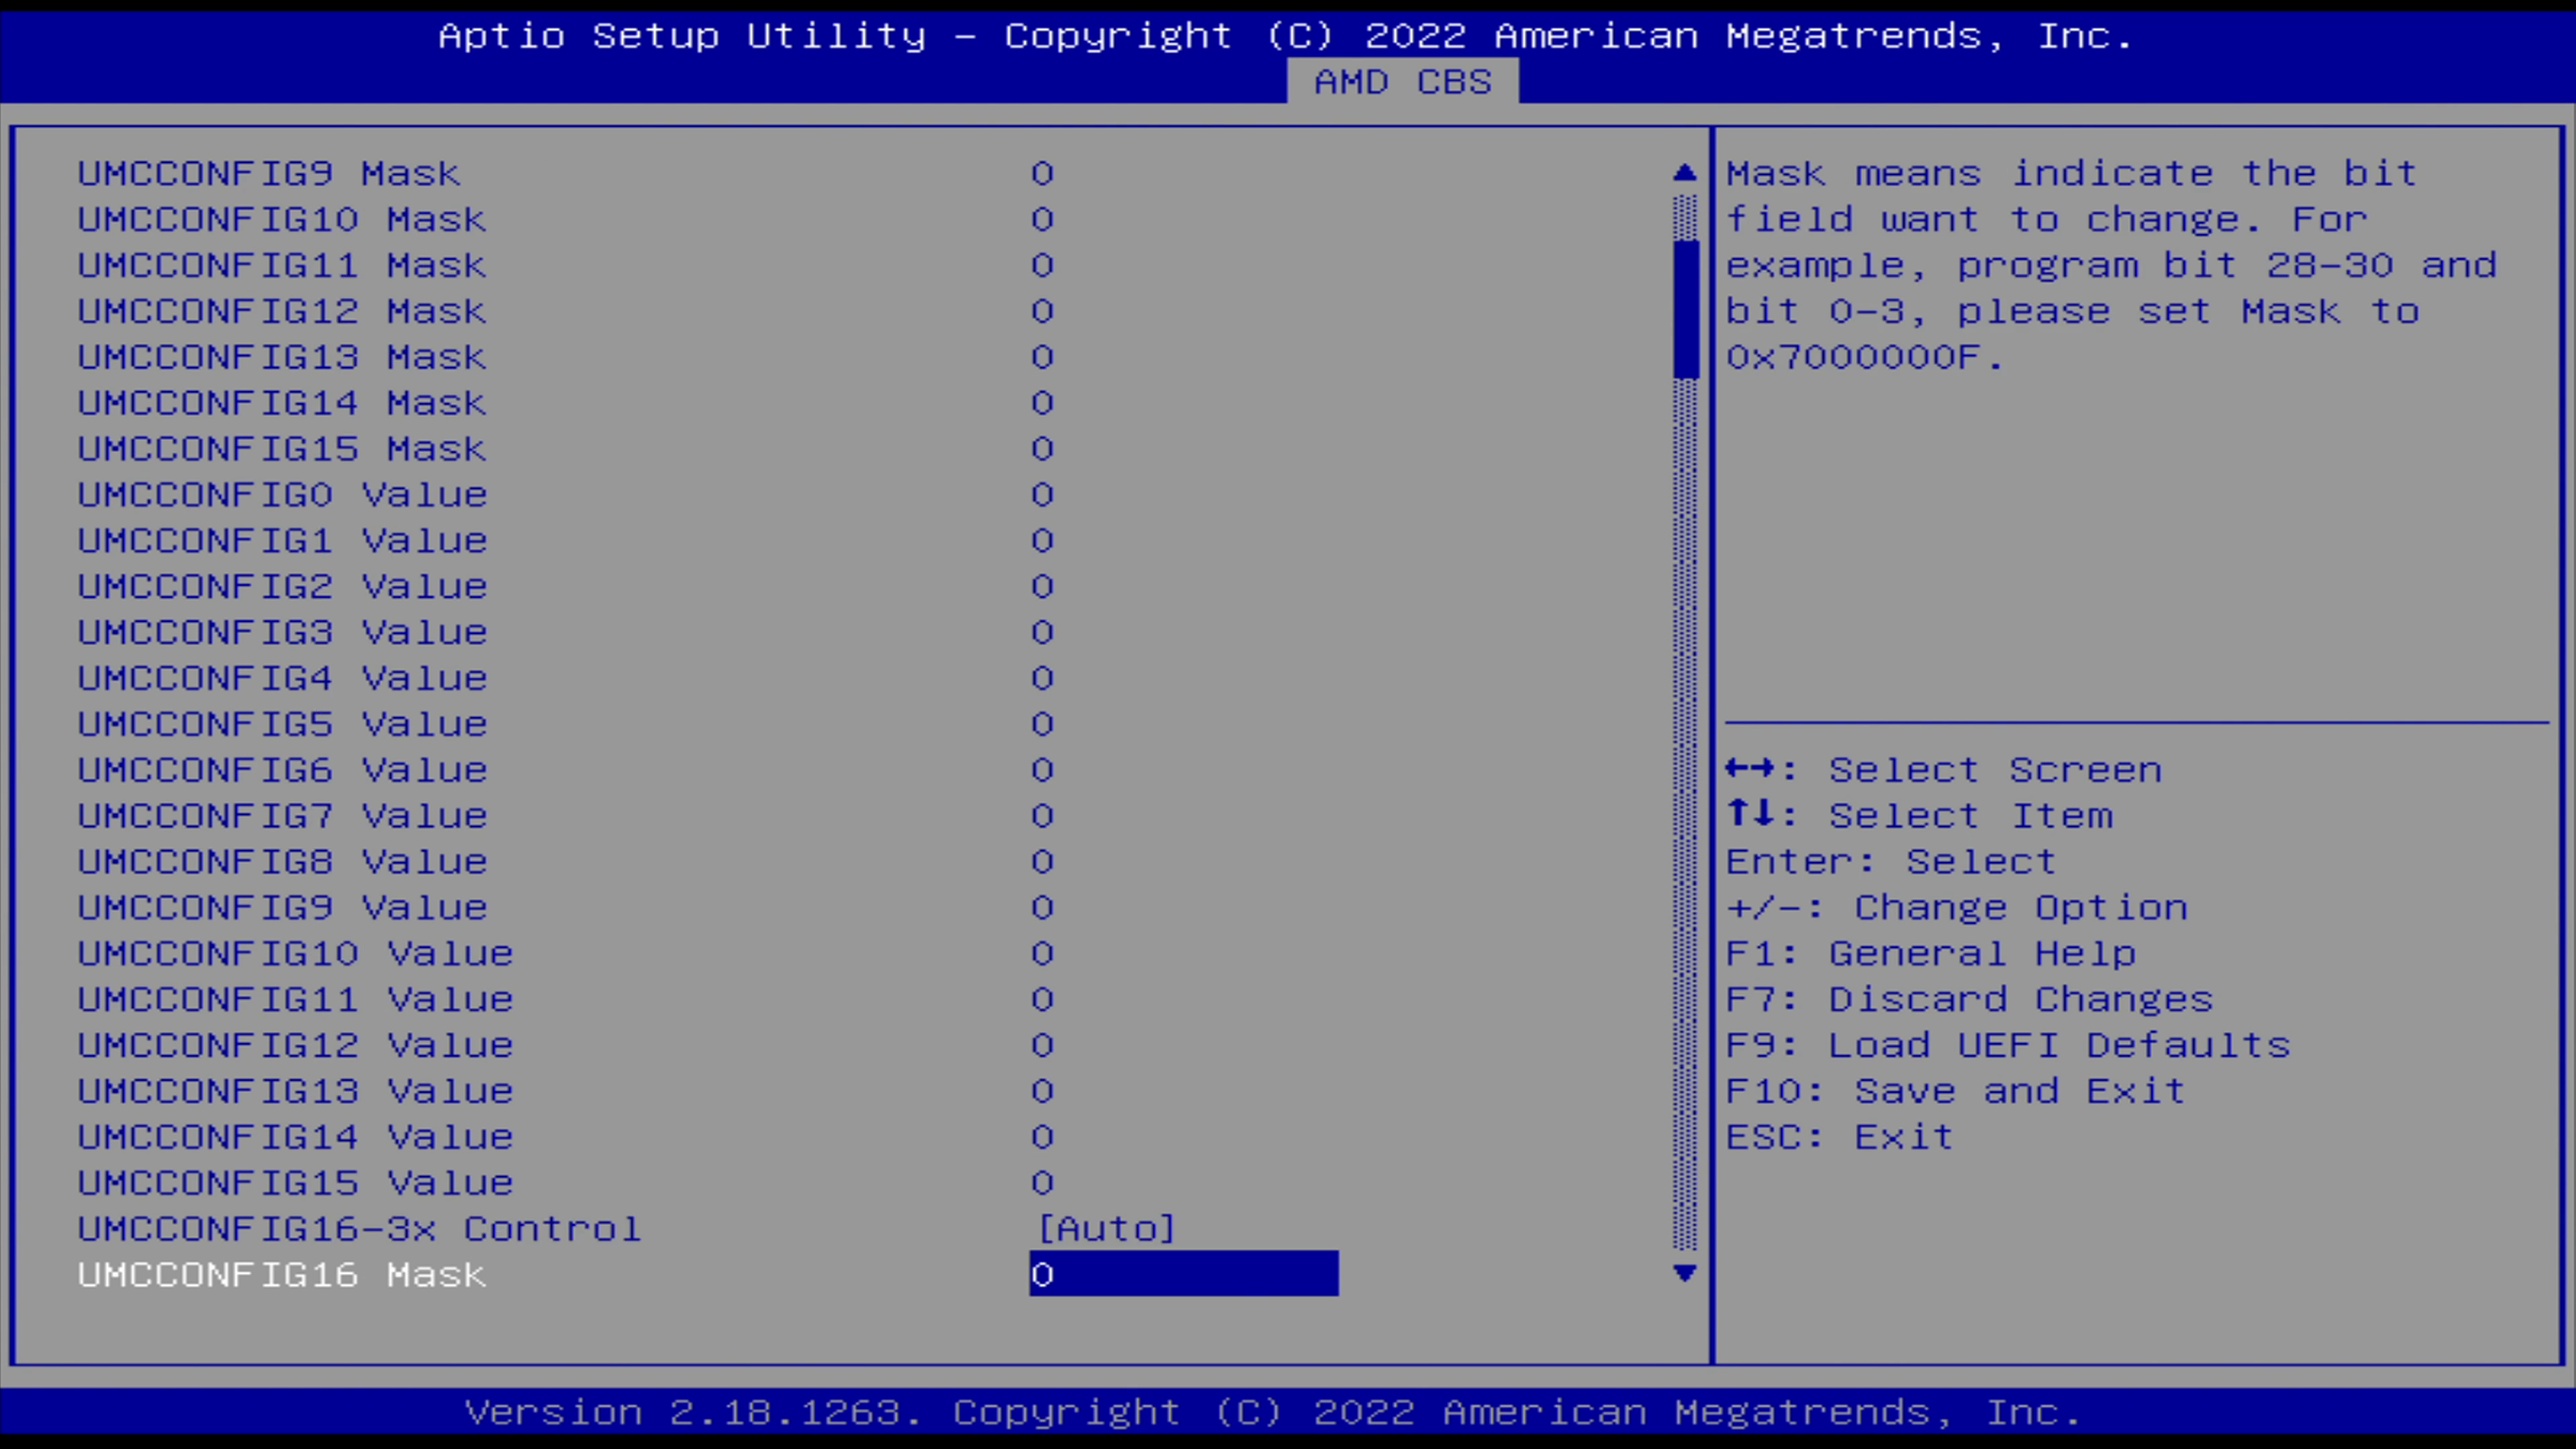Select UMCCONFIG15 Value setting
The width and height of the screenshot is (2576, 1449).
point(295,1183)
